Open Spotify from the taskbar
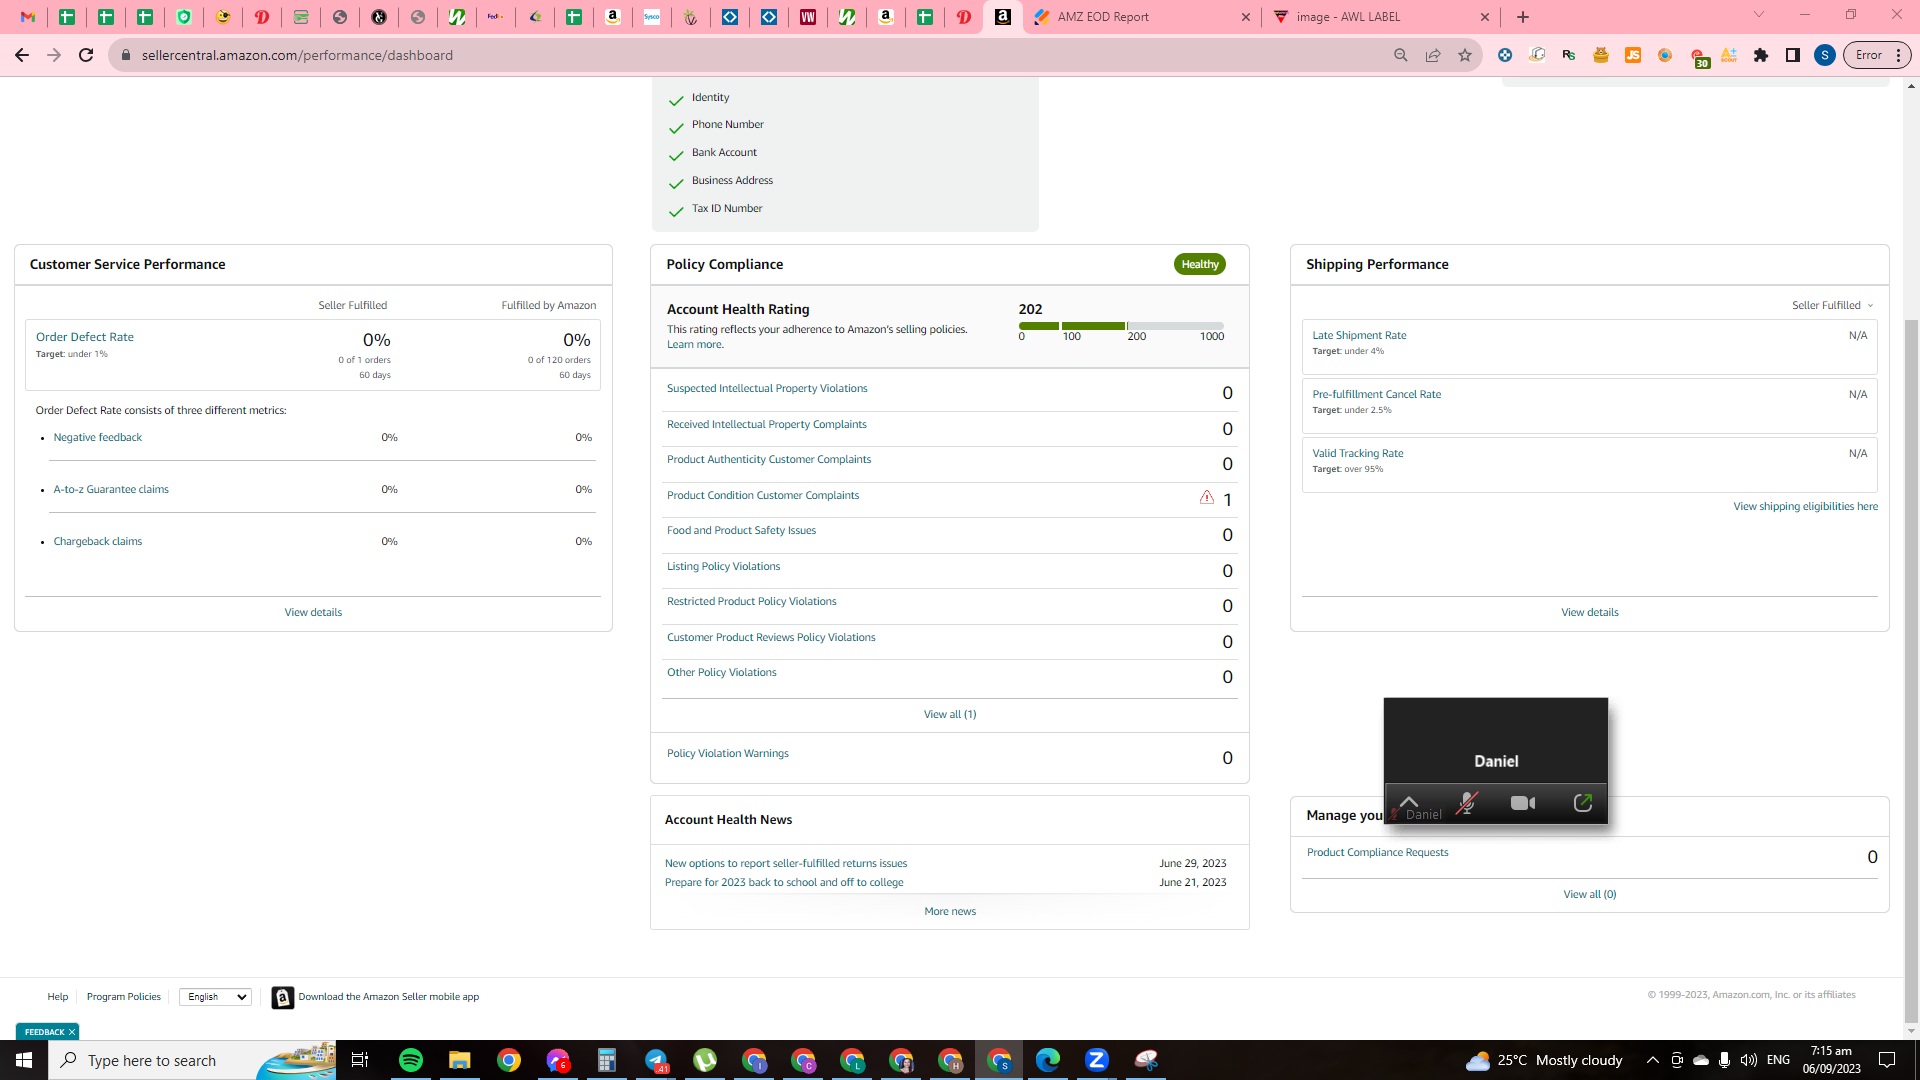 (411, 1060)
